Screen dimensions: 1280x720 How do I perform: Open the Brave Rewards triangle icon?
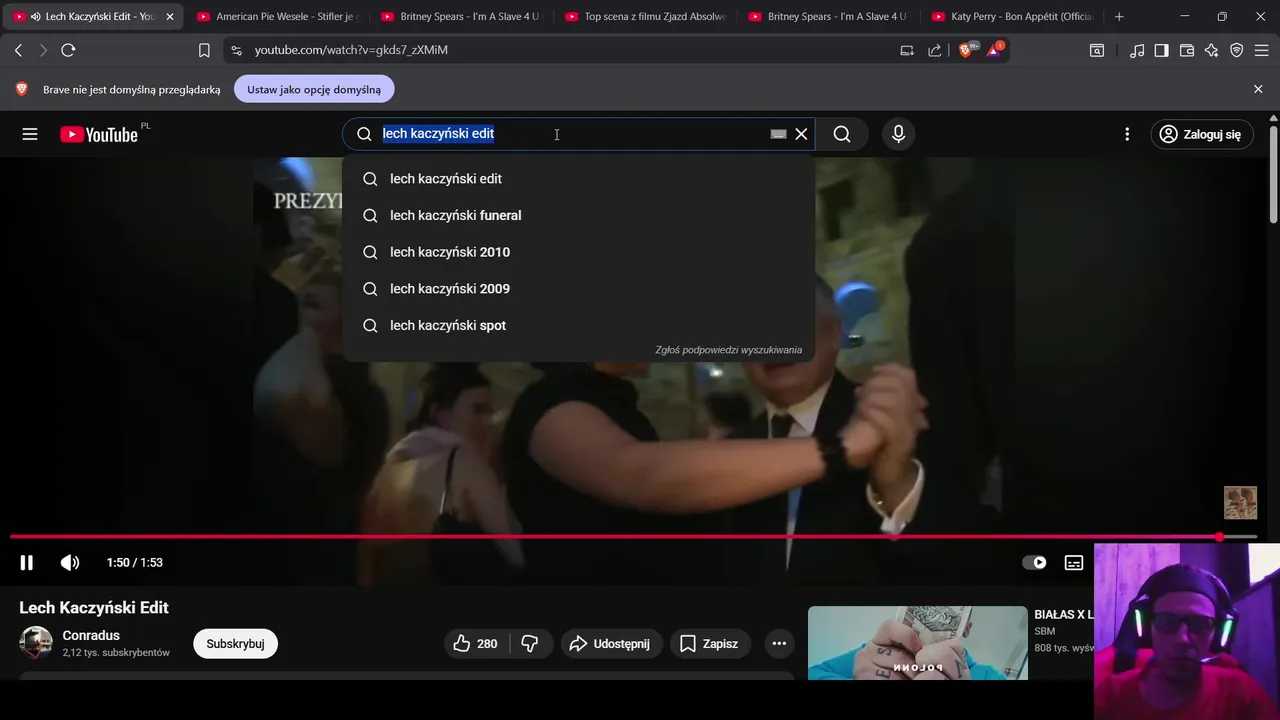(x=995, y=49)
